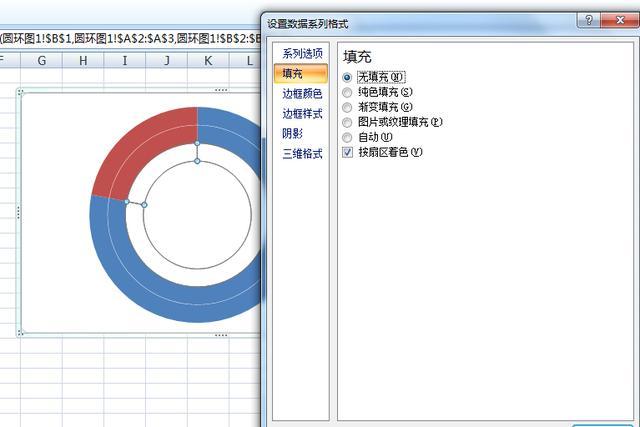Close the data series format dialog
The height and width of the screenshot is (427, 640).
(x=620, y=20)
